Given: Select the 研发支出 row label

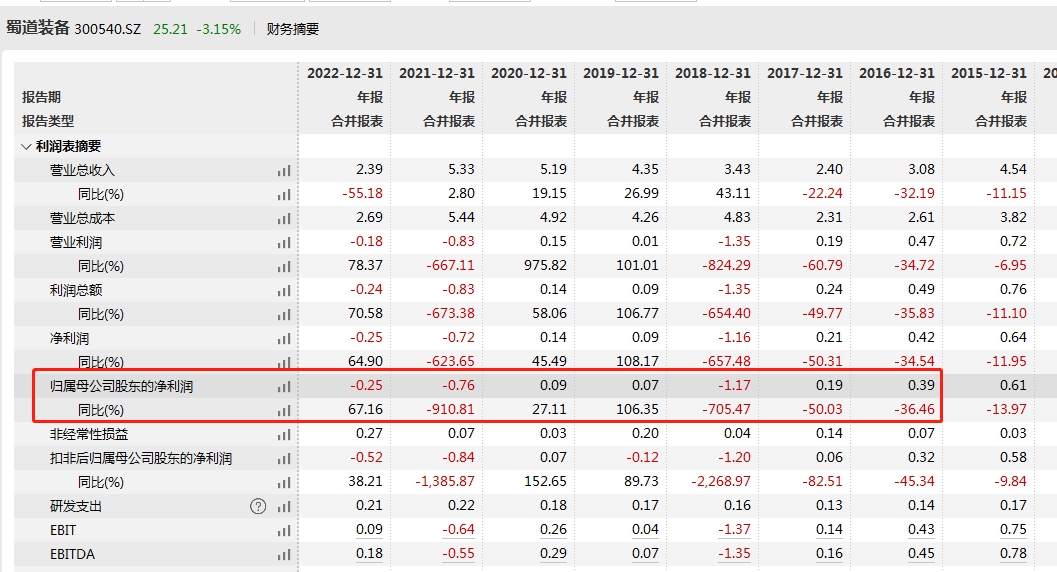Looking at the screenshot, I should coord(76,507).
